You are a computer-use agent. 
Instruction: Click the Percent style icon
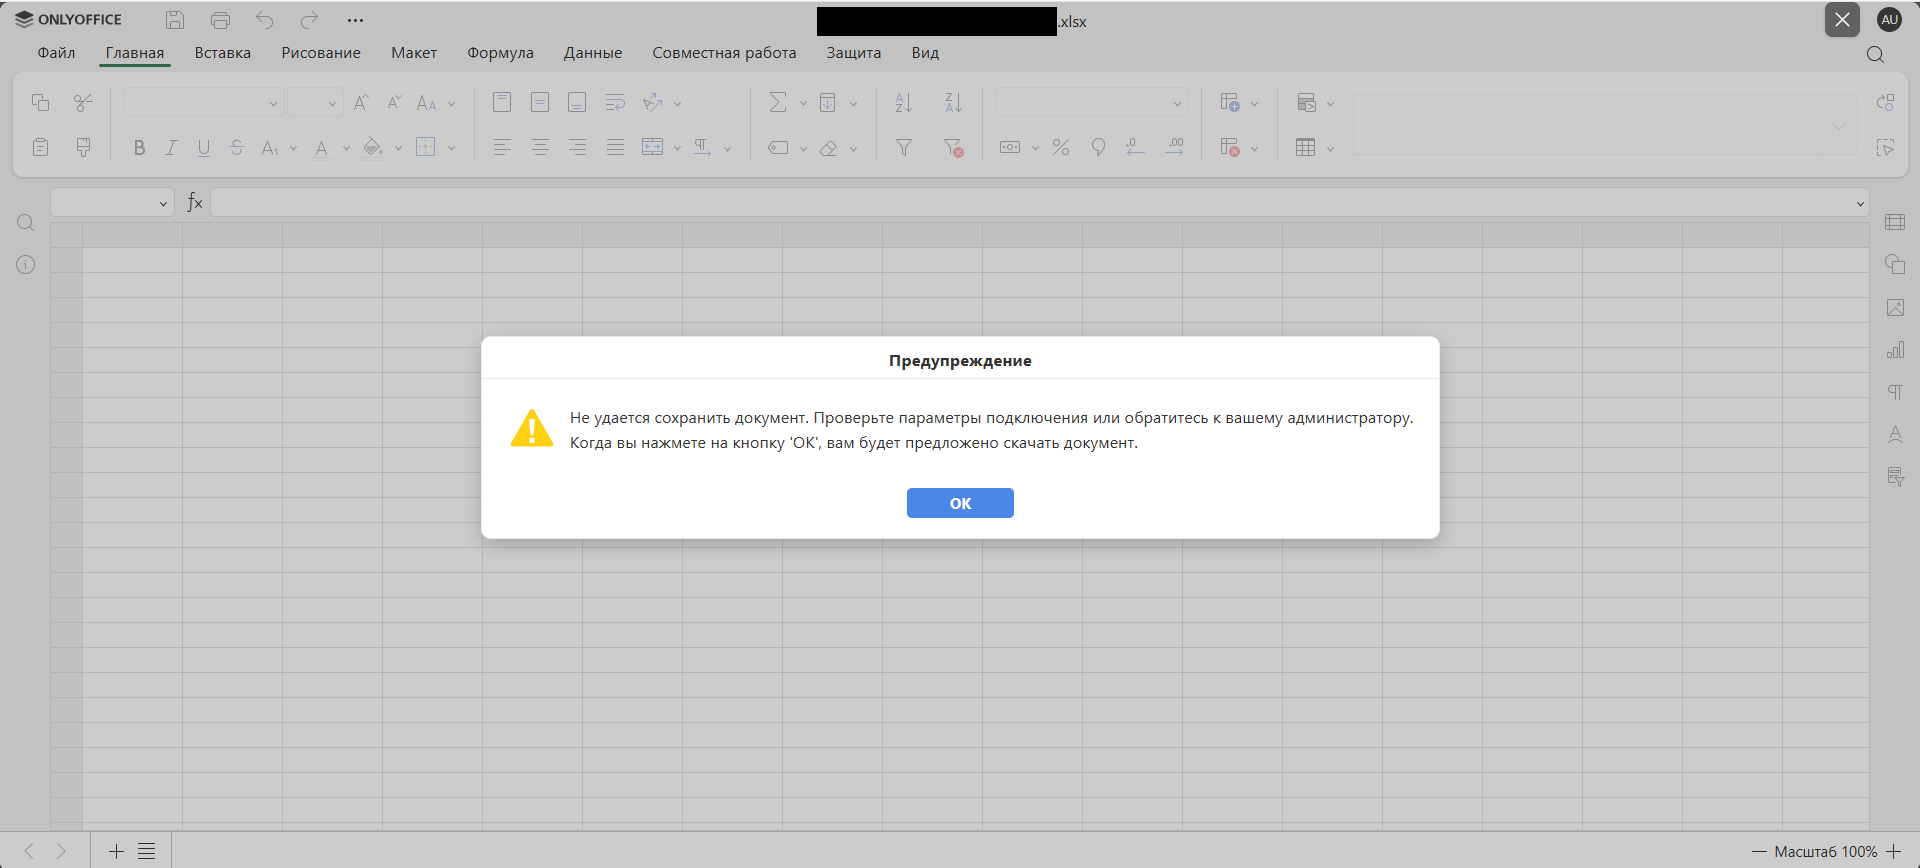1061,148
